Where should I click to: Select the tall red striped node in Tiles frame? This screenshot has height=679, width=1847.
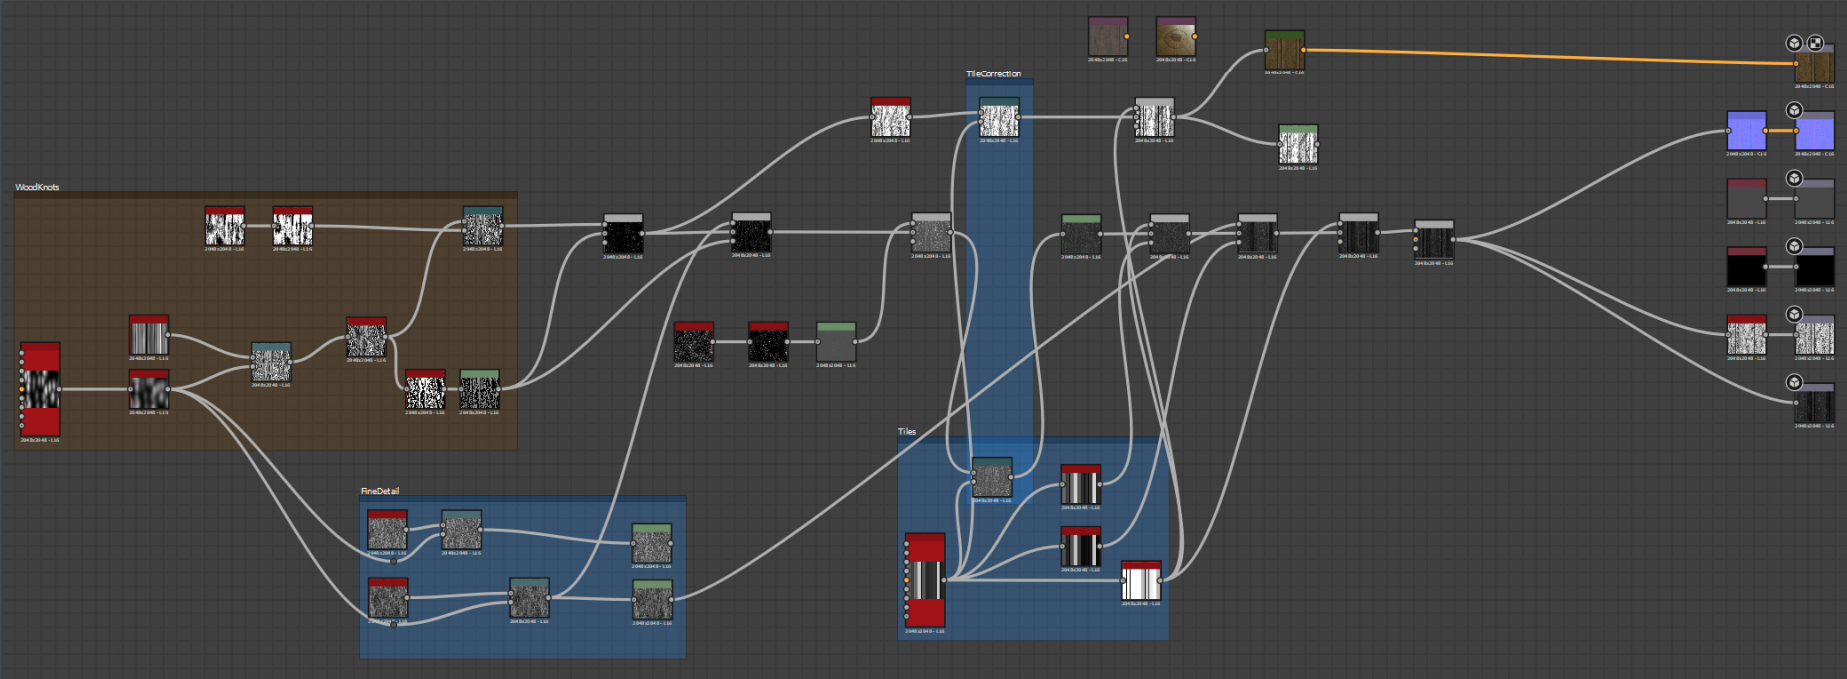pyautogui.click(x=925, y=580)
